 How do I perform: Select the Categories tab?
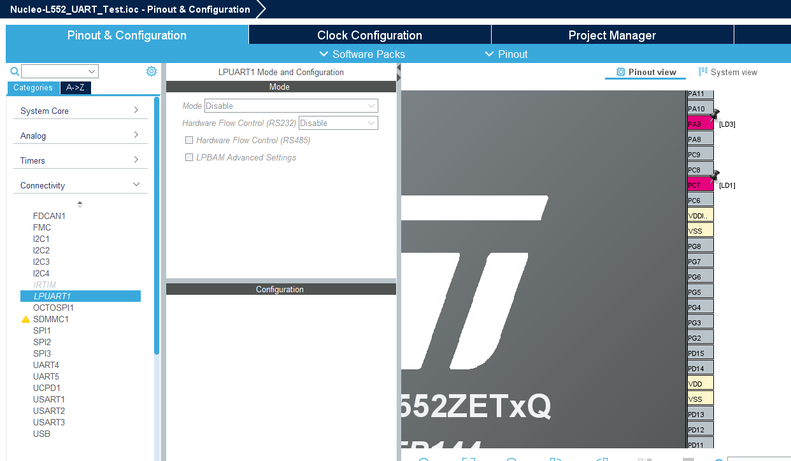point(33,88)
